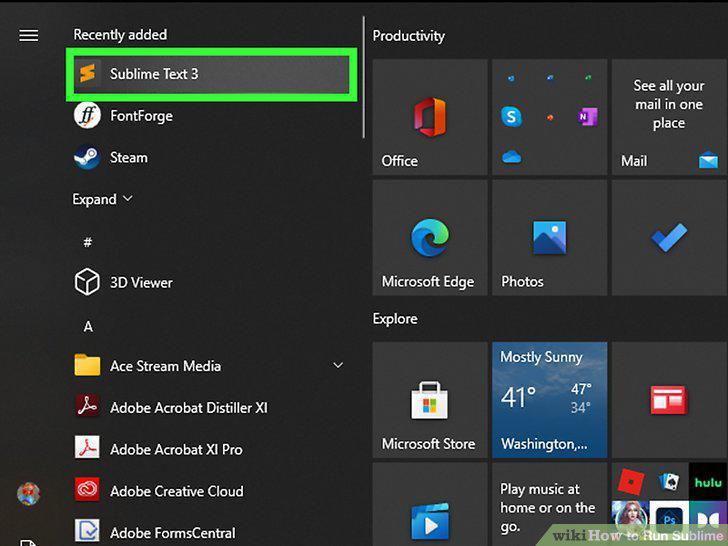Viewport: 728px width, 546px height.
Task: Open the Photos tile
Action: (x=550, y=238)
